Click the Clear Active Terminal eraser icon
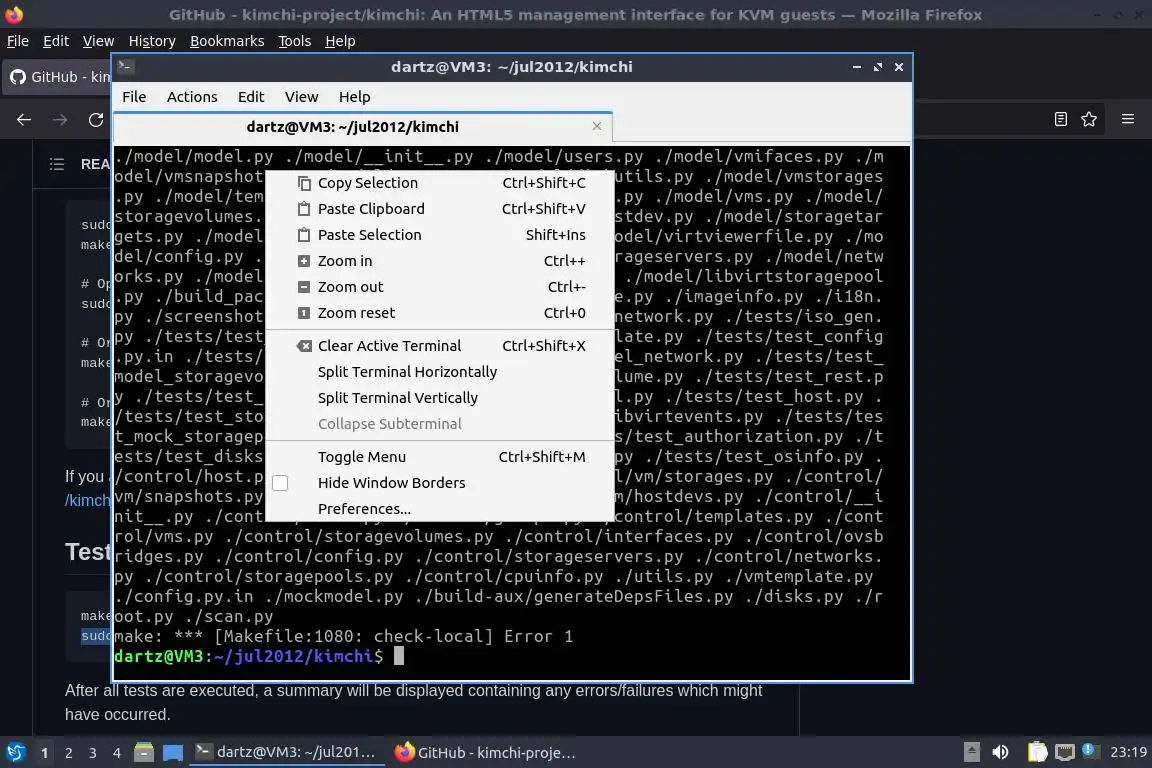 pos(303,346)
